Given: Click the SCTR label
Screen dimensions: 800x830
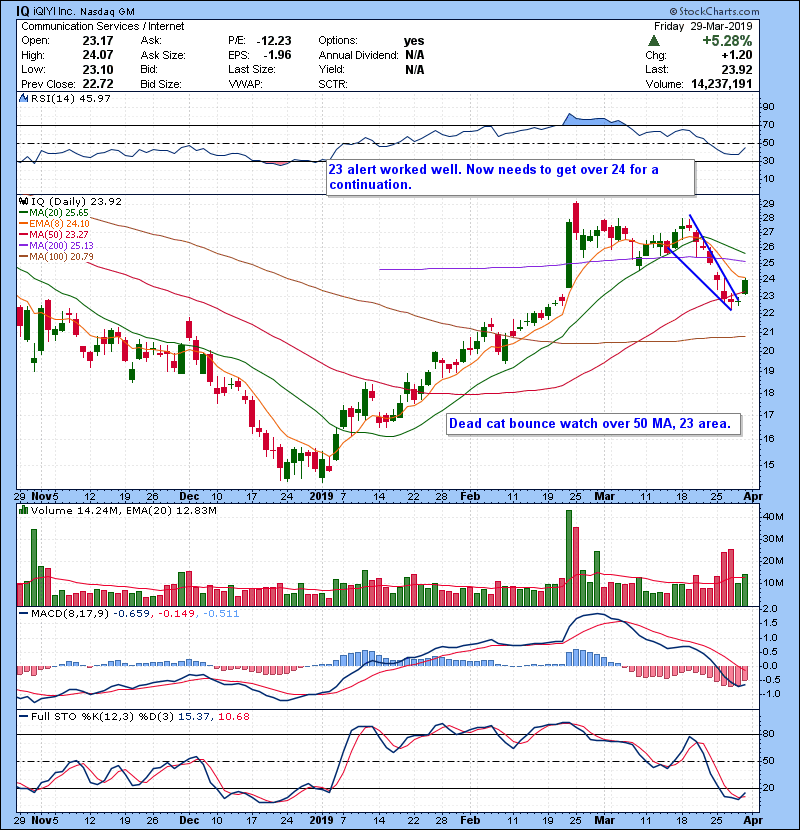Looking at the screenshot, I should 333,84.
